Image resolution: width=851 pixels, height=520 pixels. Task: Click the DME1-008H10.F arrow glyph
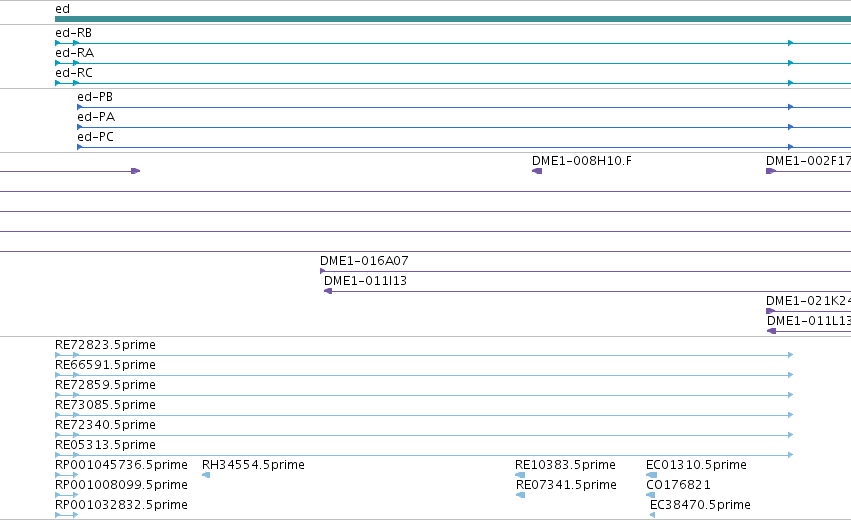pyautogui.click(x=537, y=171)
